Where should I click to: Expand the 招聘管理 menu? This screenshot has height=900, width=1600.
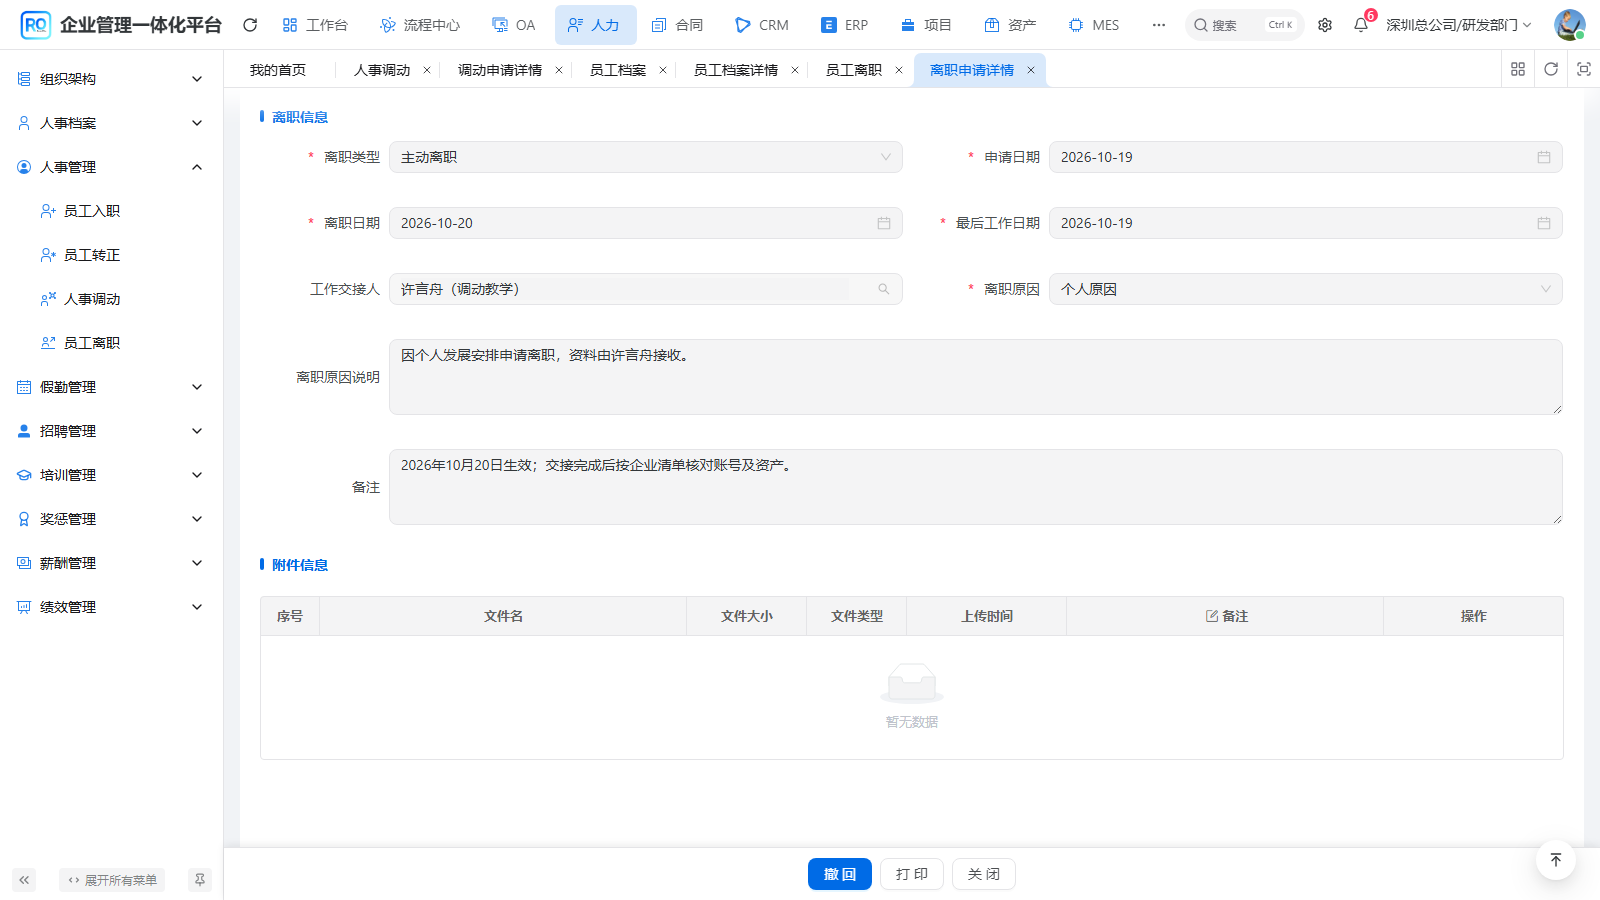(111, 431)
